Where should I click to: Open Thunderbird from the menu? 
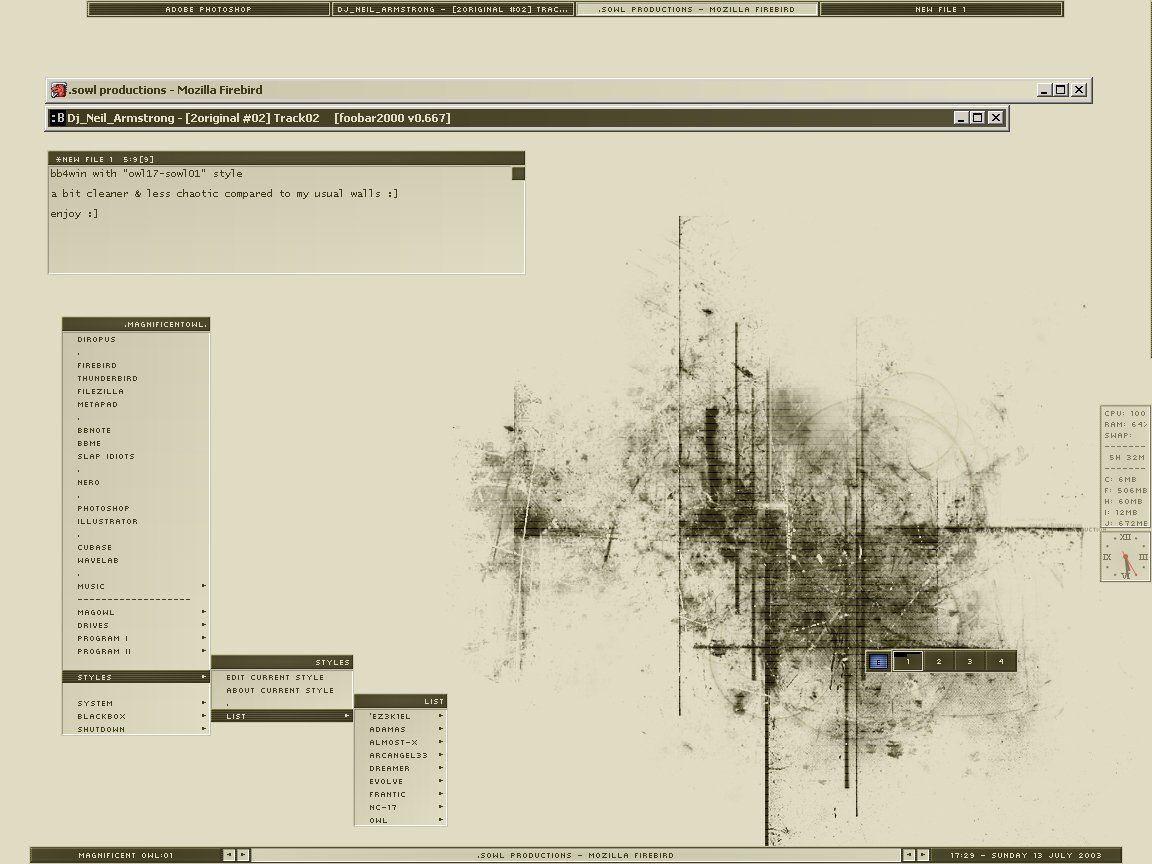tap(136, 378)
